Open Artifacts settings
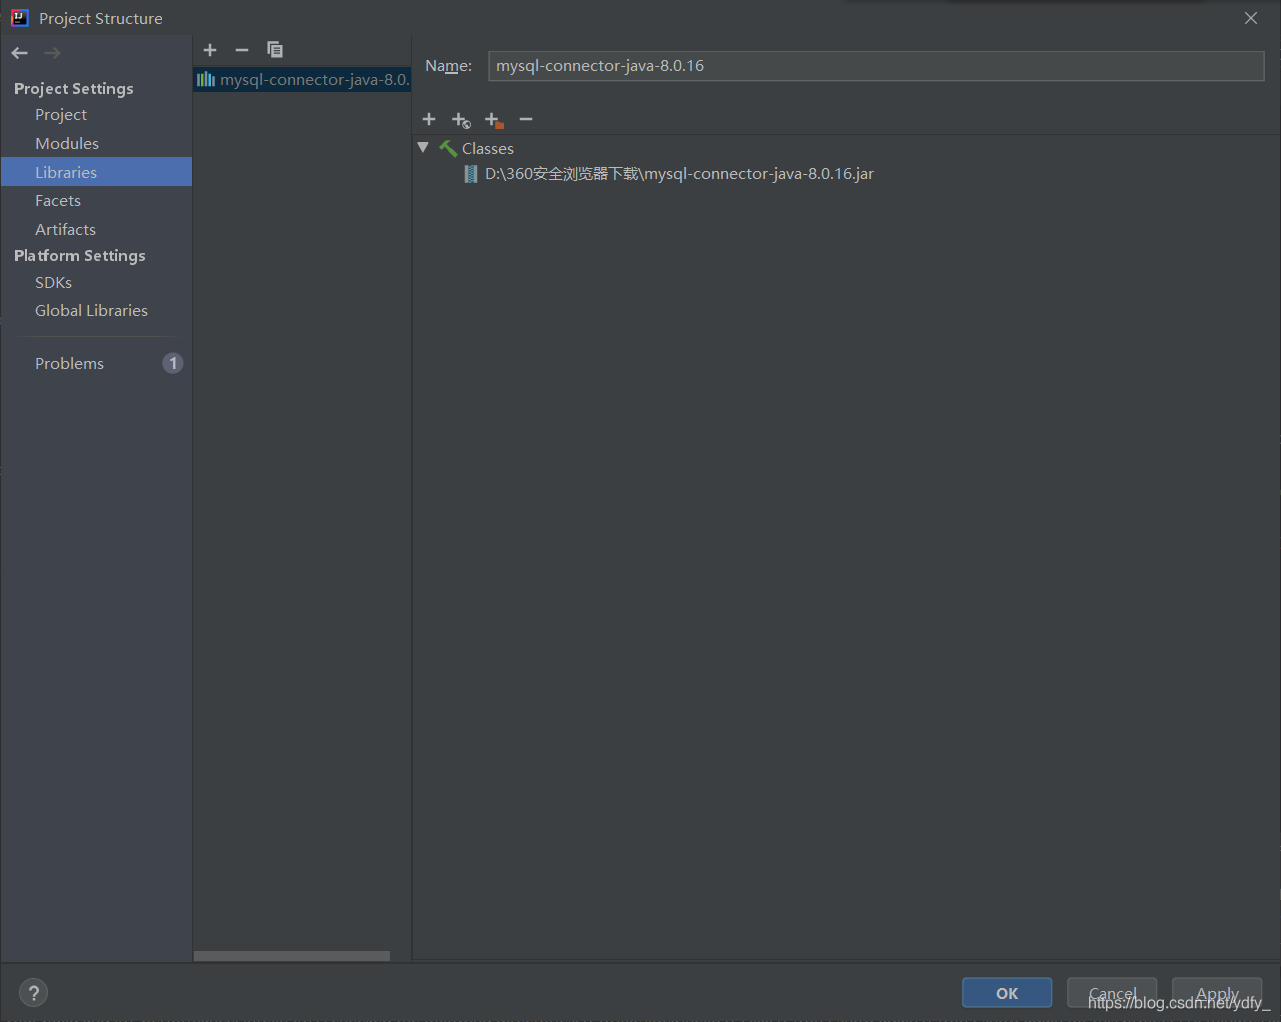 click(x=66, y=230)
